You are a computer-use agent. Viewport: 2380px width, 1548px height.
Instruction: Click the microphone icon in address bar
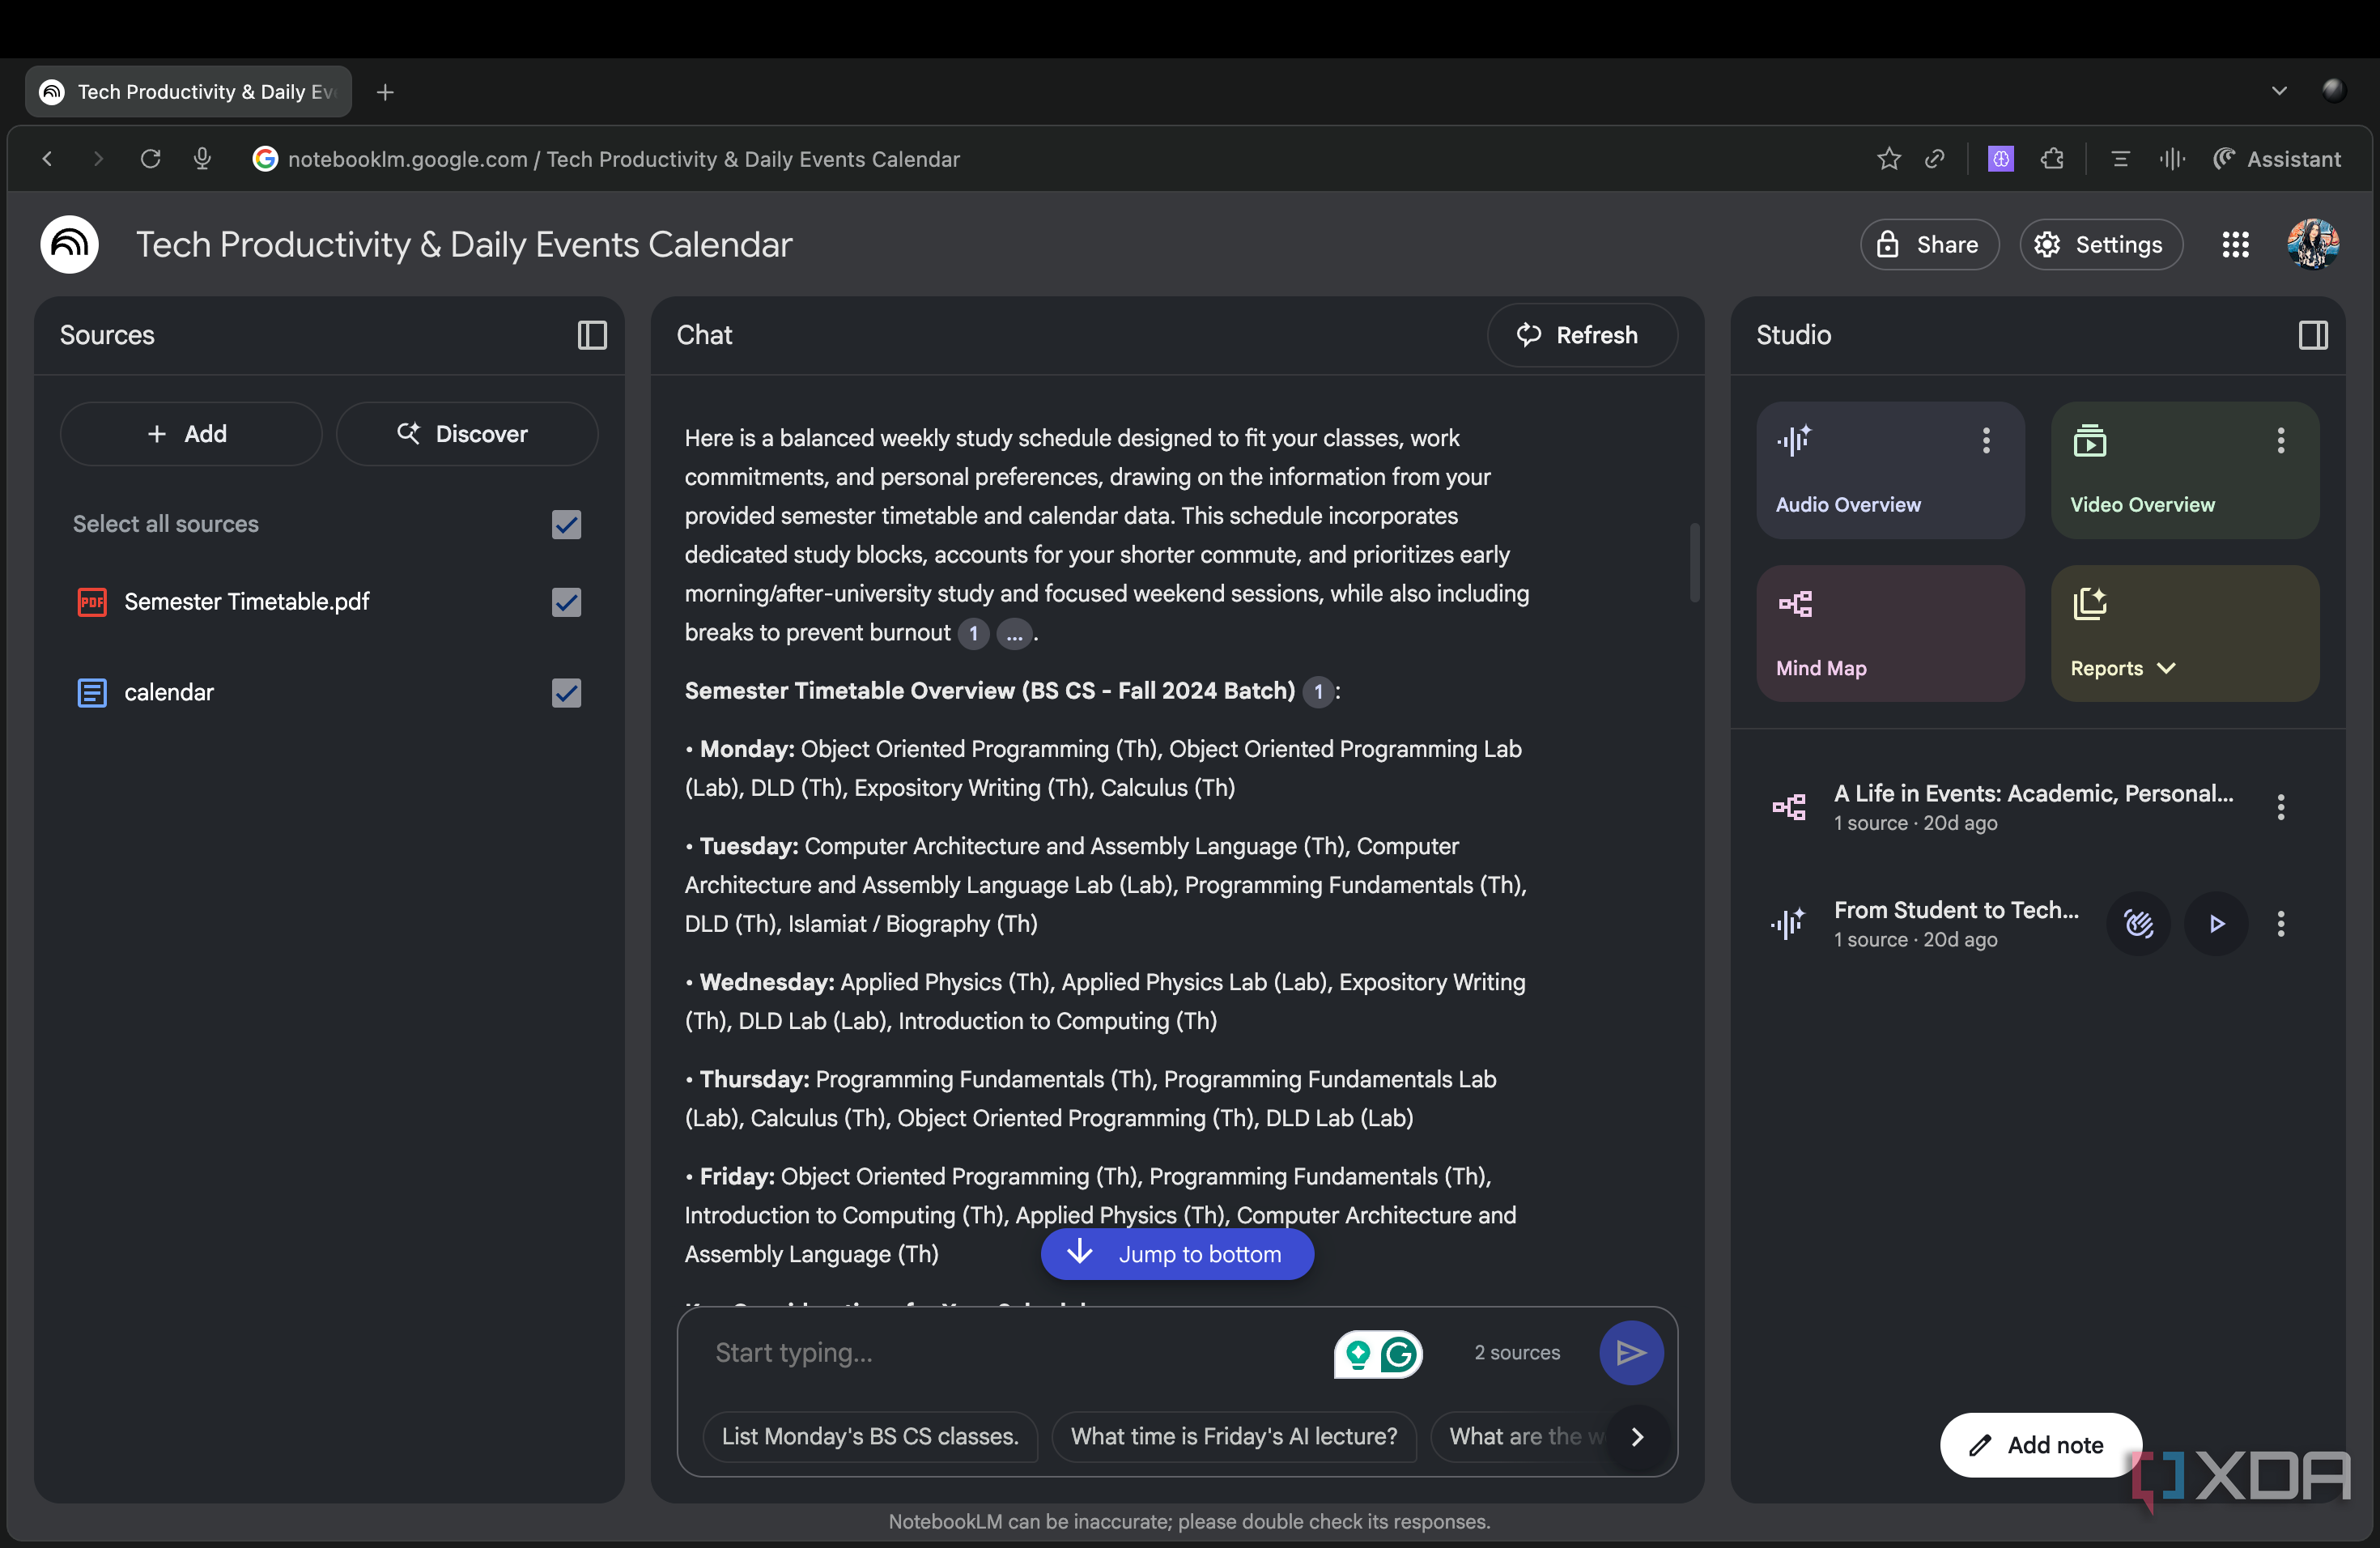click(202, 159)
